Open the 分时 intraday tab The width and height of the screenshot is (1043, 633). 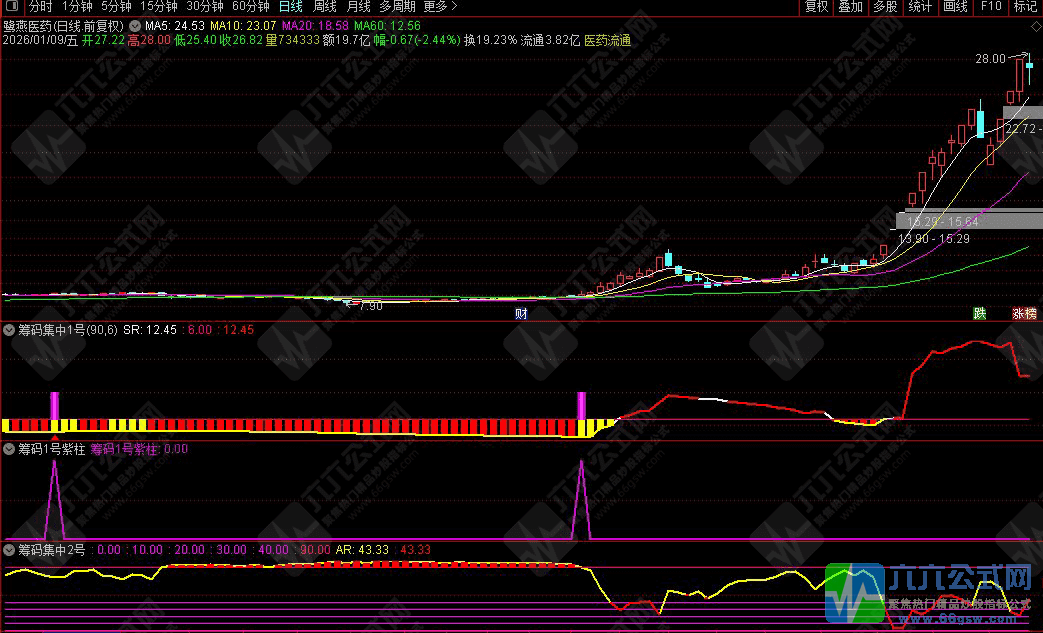pyautogui.click(x=41, y=6)
